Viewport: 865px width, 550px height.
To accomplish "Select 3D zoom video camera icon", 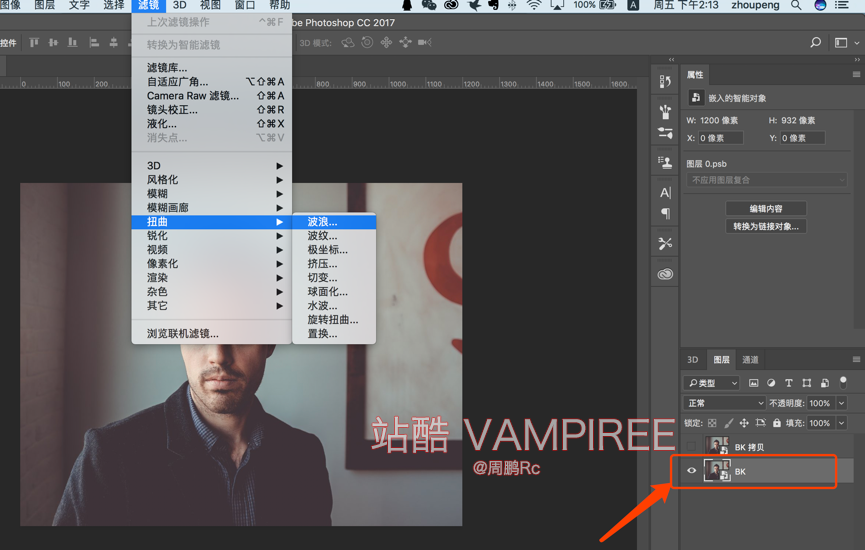I will [x=424, y=42].
